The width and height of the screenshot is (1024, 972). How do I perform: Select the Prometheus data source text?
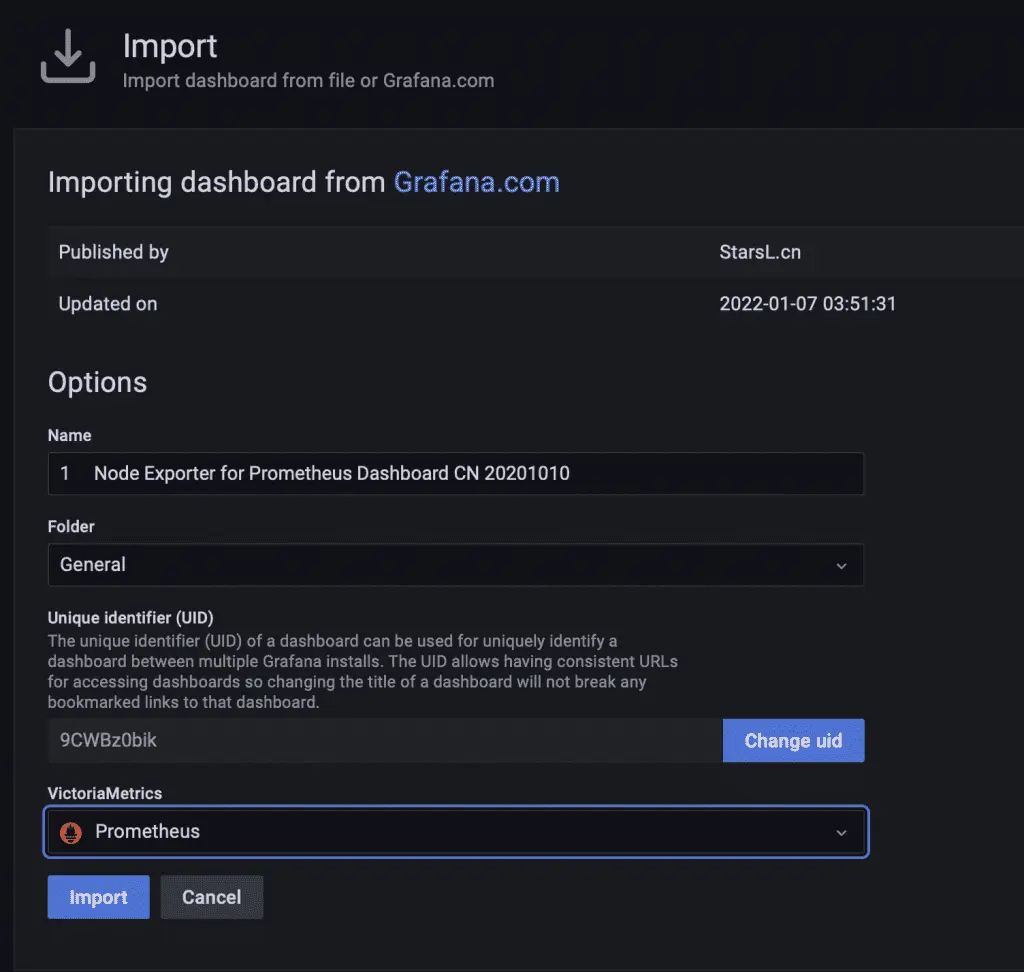coord(147,832)
